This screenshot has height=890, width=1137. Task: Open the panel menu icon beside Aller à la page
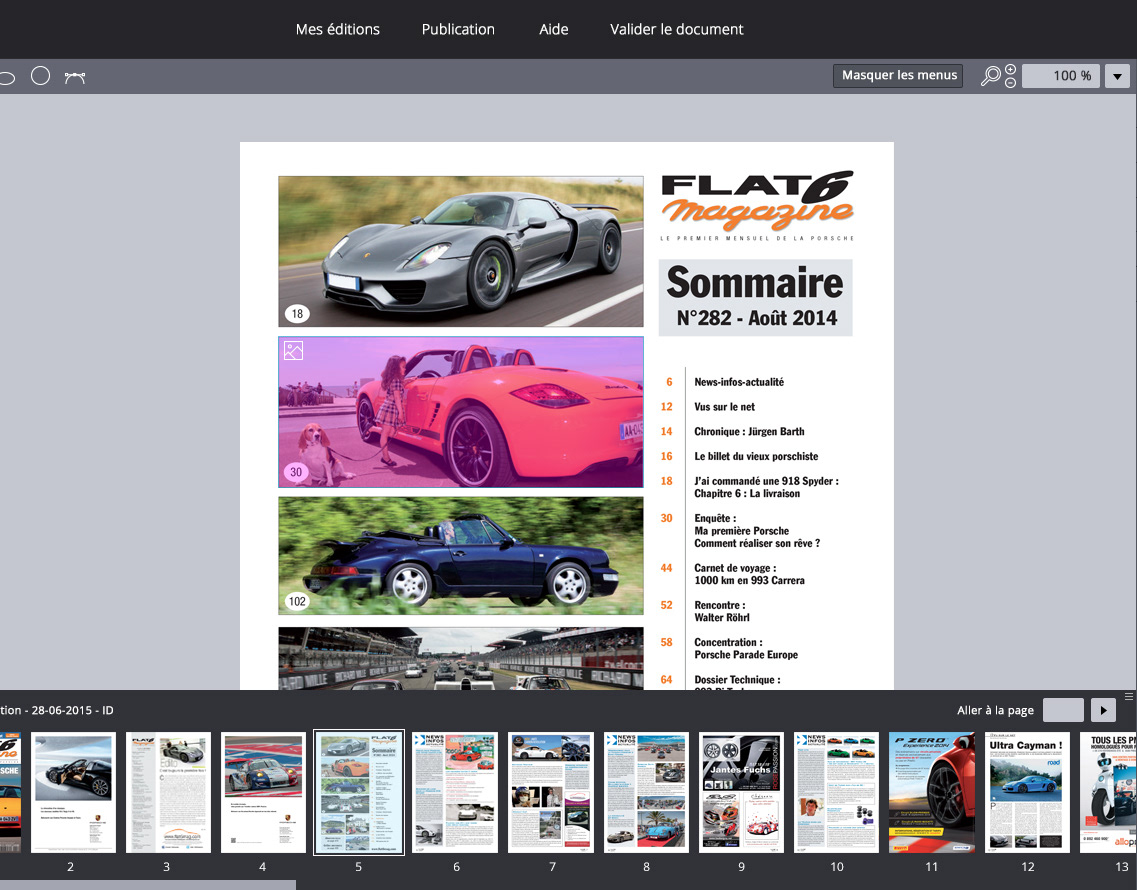pos(1128,696)
